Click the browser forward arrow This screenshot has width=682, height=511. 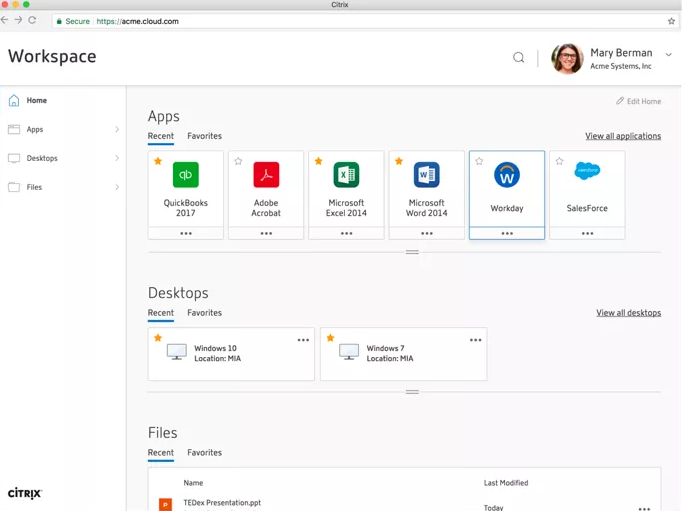point(18,20)
